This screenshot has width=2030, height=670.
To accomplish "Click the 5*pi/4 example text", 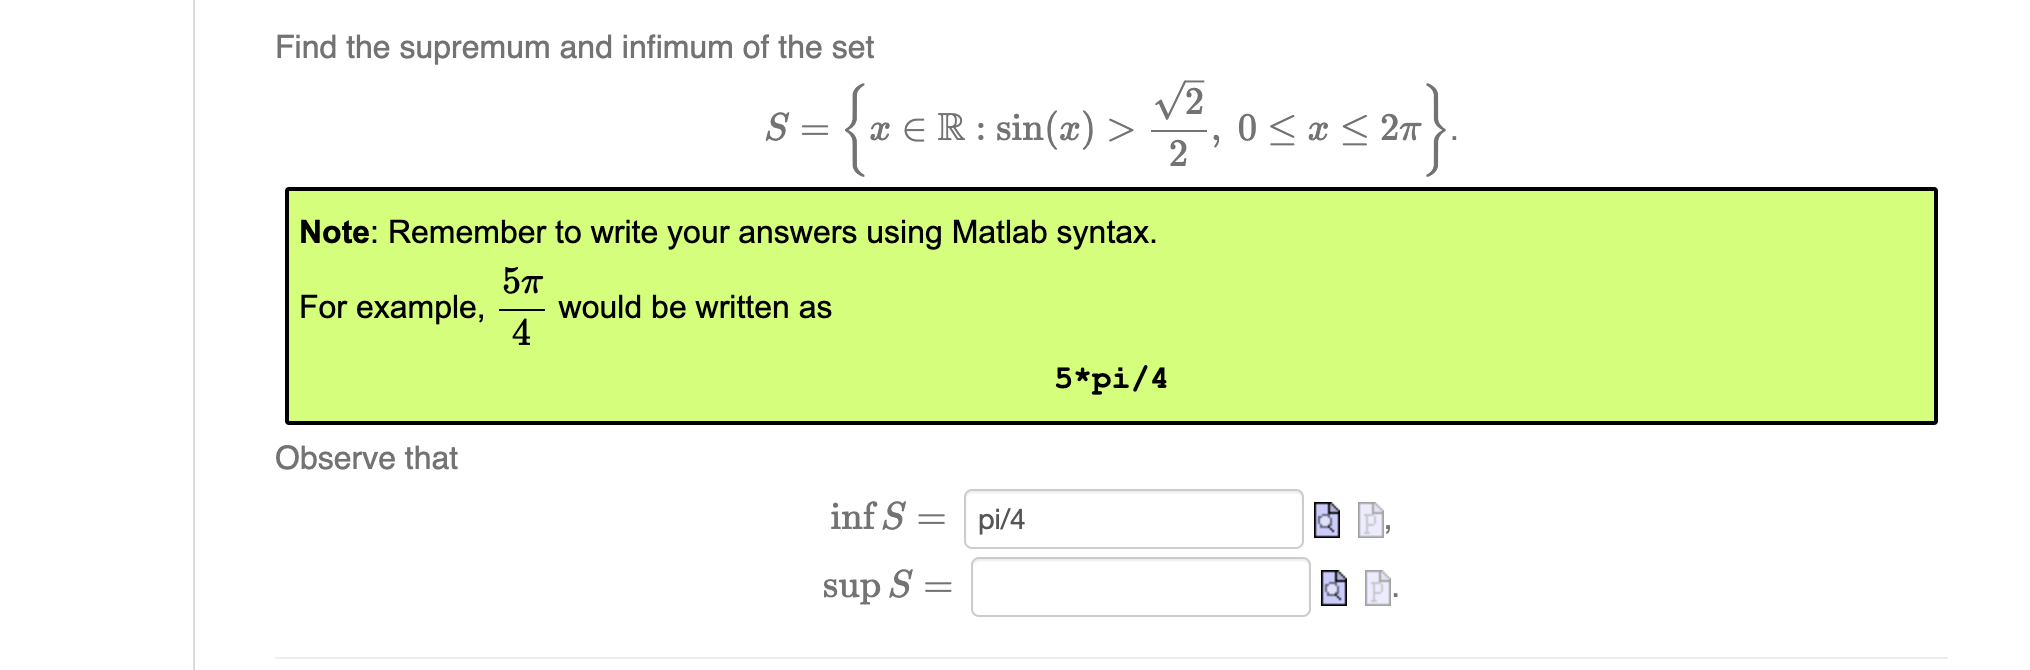I will click(1110, 378).
